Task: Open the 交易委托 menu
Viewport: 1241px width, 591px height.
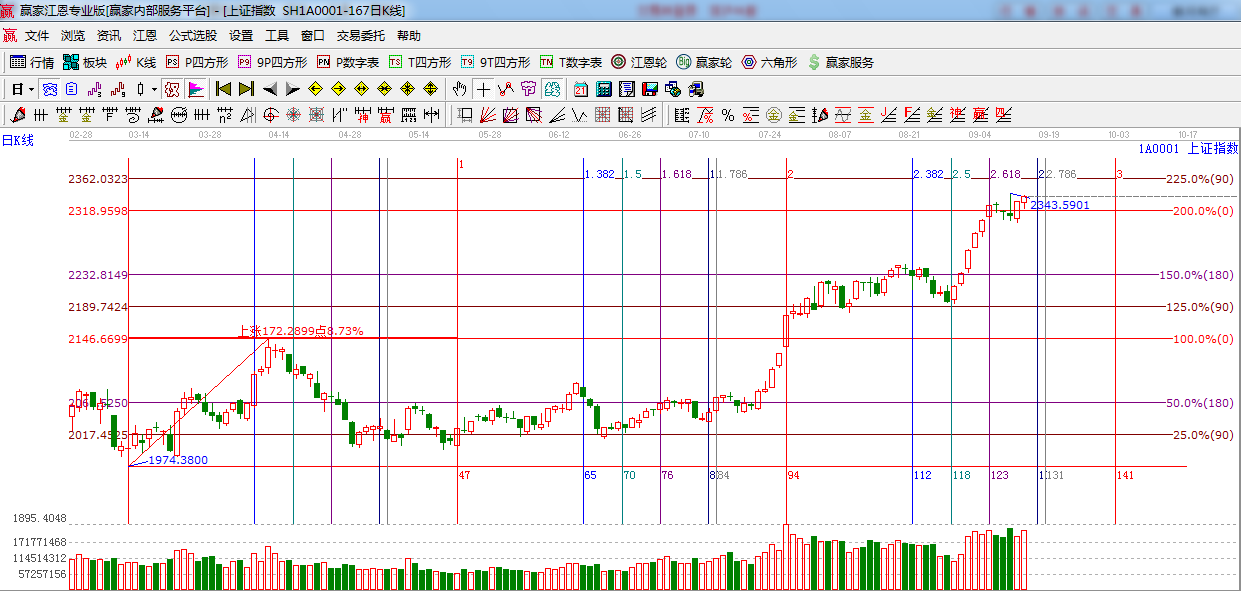Action: [360, 35]
